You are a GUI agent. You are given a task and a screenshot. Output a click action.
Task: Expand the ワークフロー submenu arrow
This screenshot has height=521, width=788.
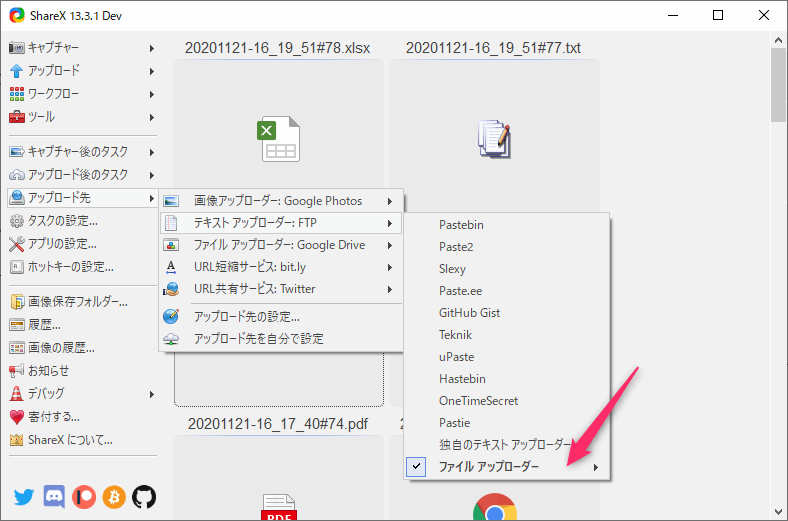pos(151,94)
